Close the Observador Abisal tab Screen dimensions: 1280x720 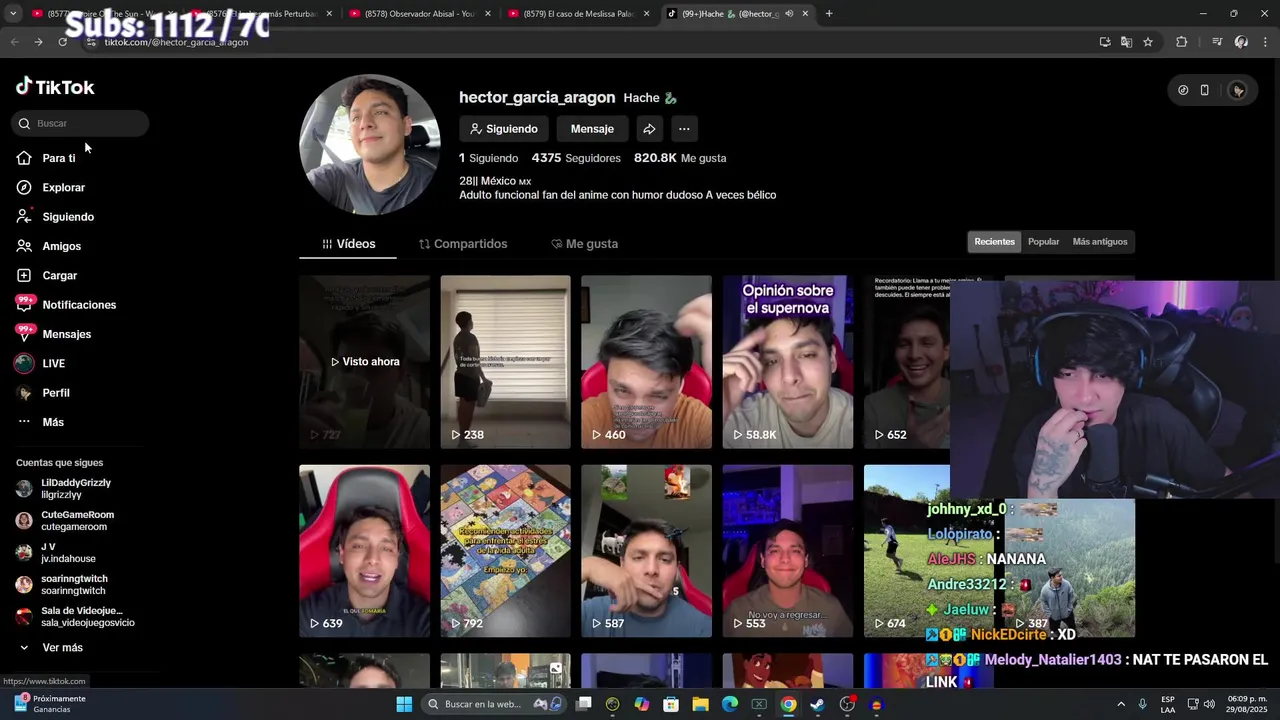pos(488,14)
